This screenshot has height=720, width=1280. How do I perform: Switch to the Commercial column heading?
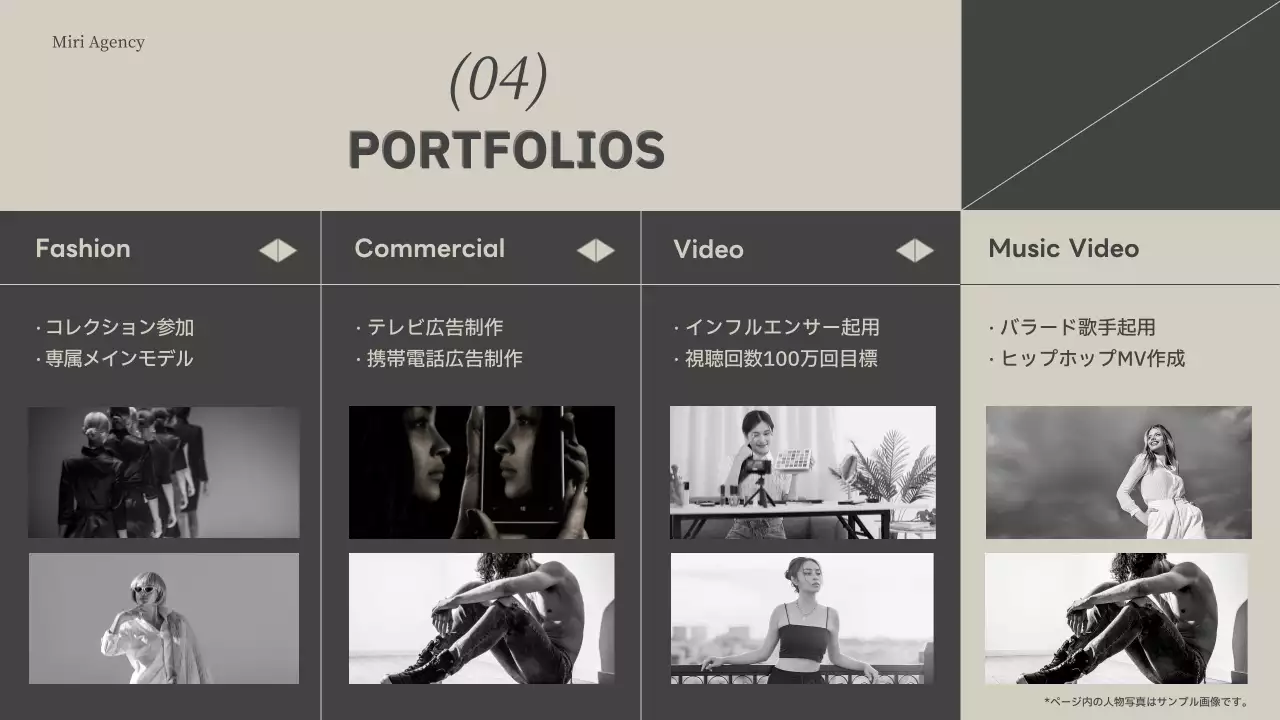click(x=429, y=249)
